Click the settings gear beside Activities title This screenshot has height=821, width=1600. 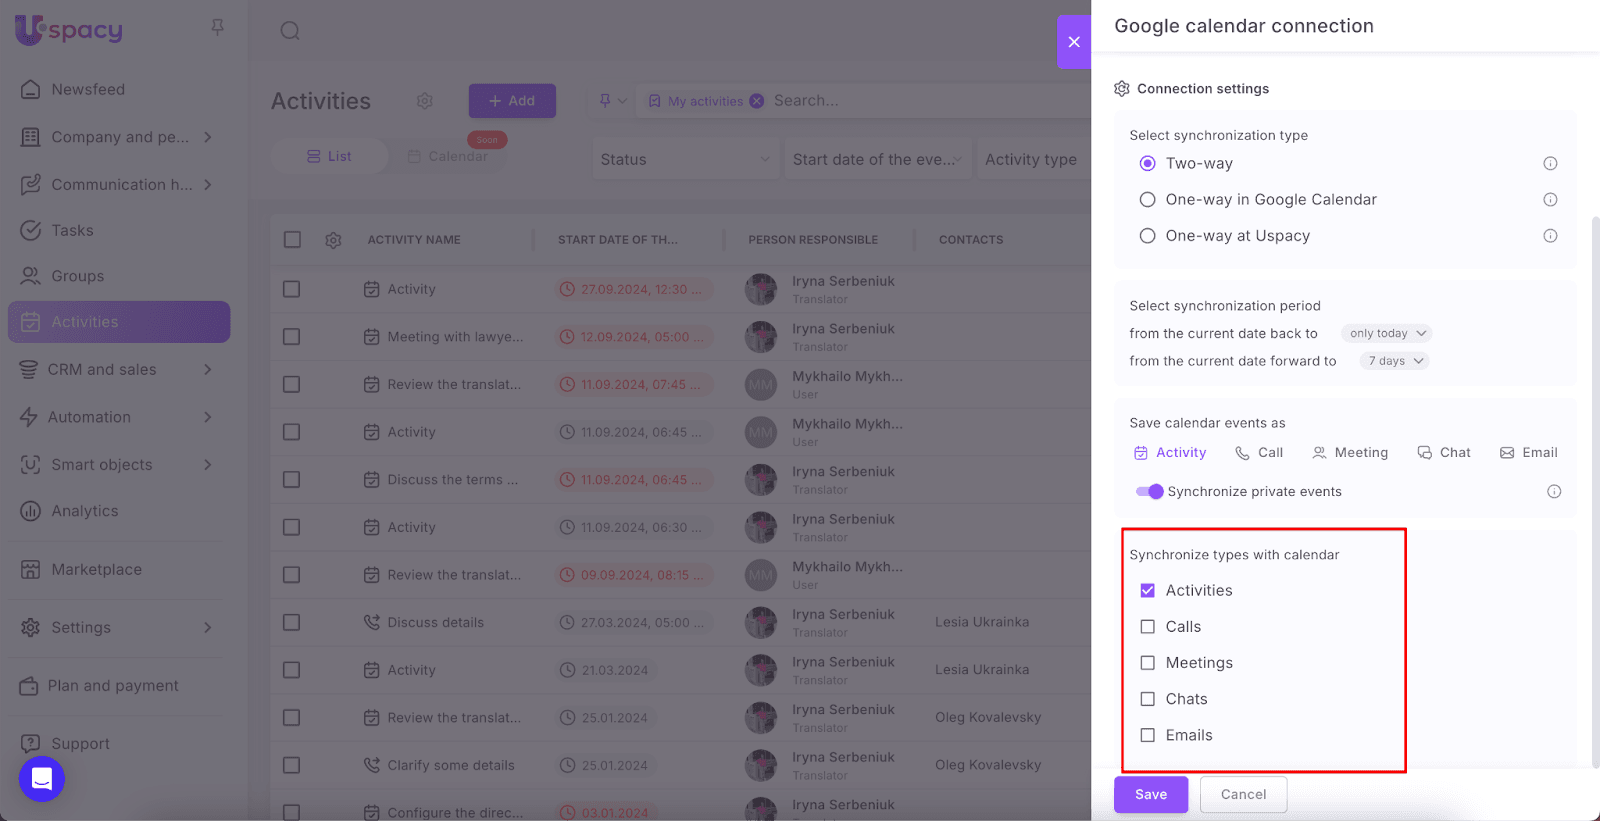pos(425,101)
